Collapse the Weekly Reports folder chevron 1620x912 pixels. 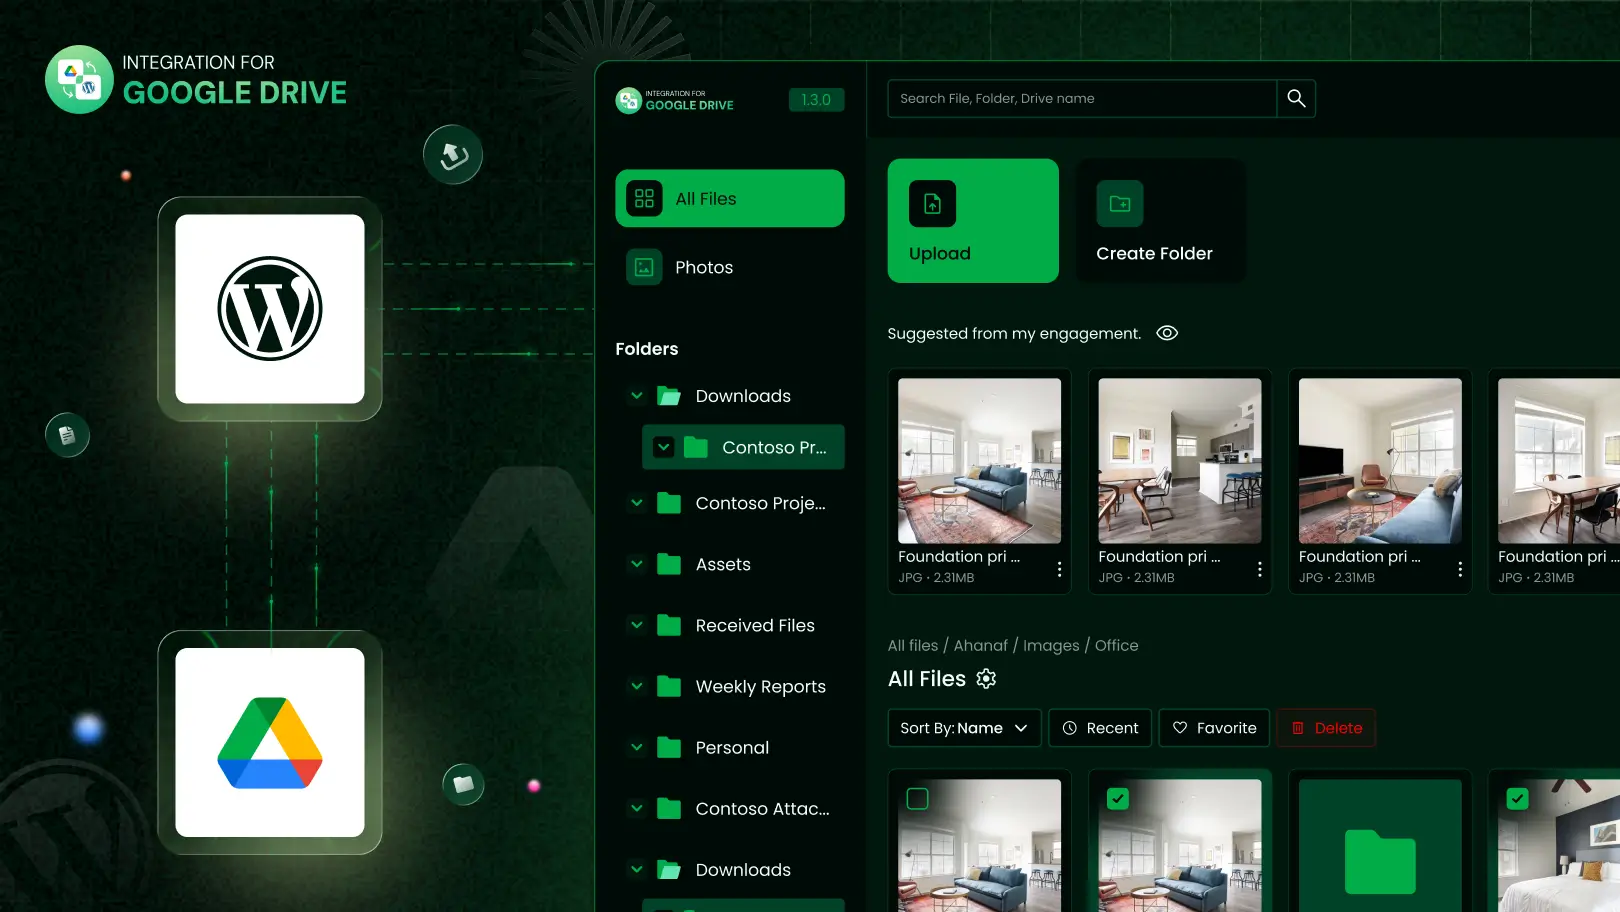[637, 686]
